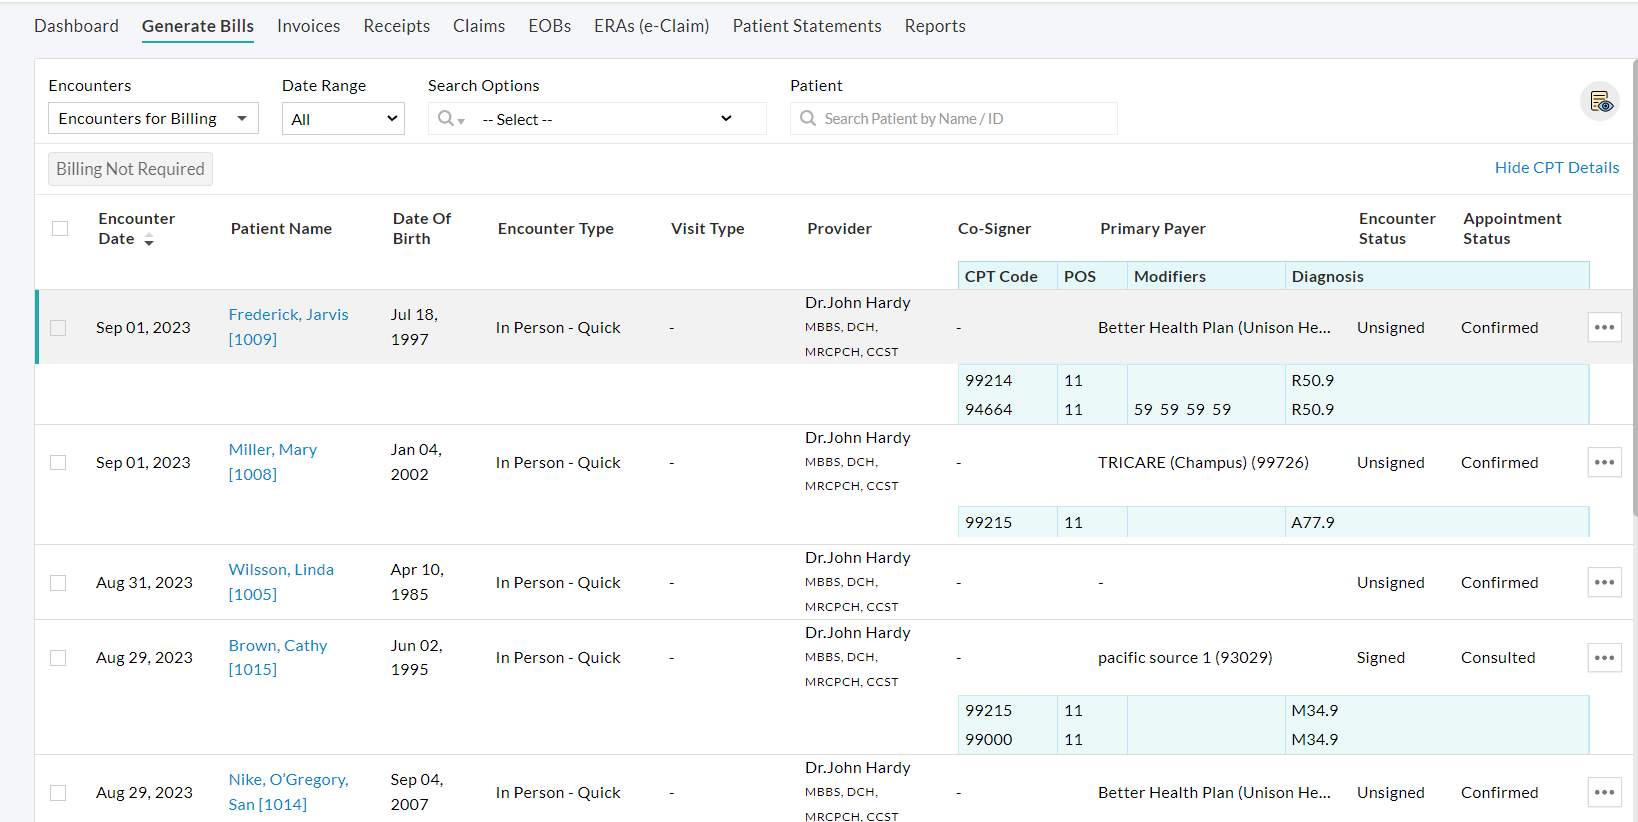The width and height of the screenshot is (1638, 822).
Task: Switch to the Invoices tab
Action: 308,26
